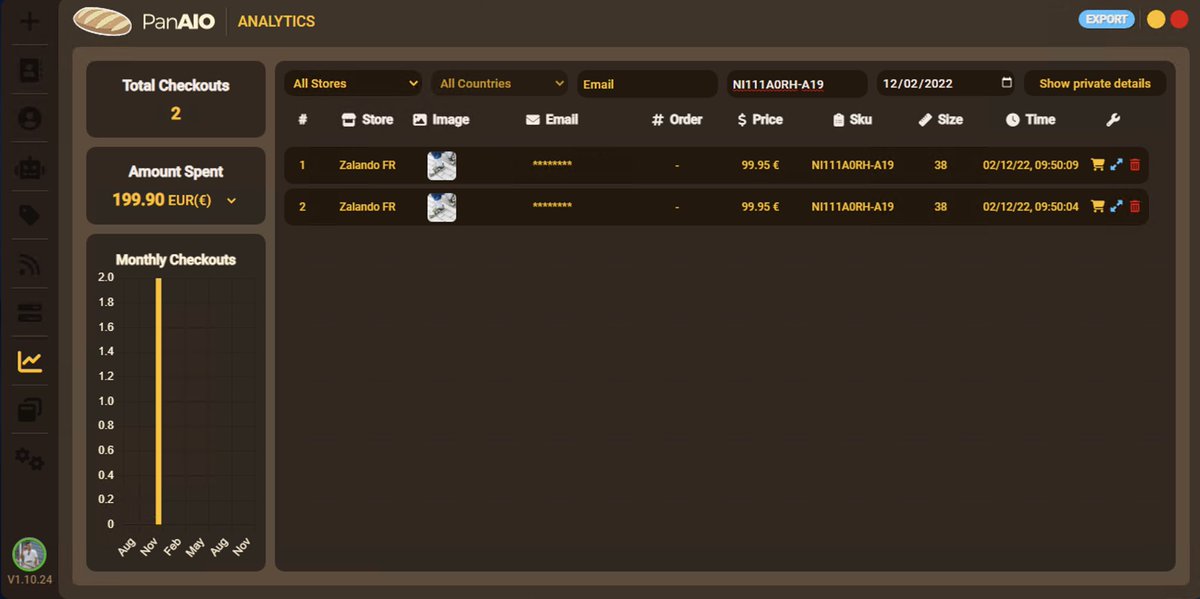
Task: Click the masked email in row 2
Action: (x=552, y=206)
